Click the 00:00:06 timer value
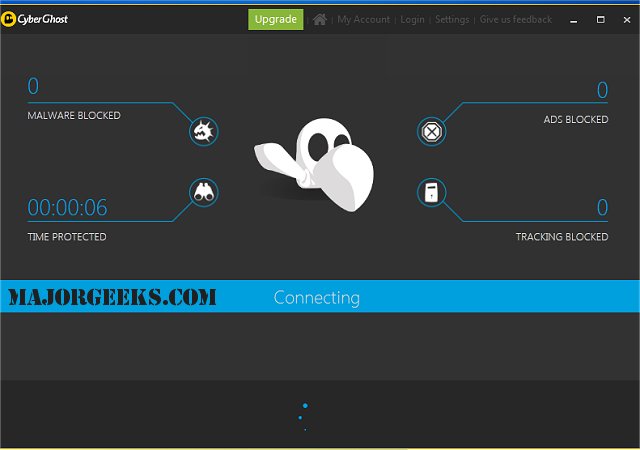This screenshot has height=450, width=640. 67,207
